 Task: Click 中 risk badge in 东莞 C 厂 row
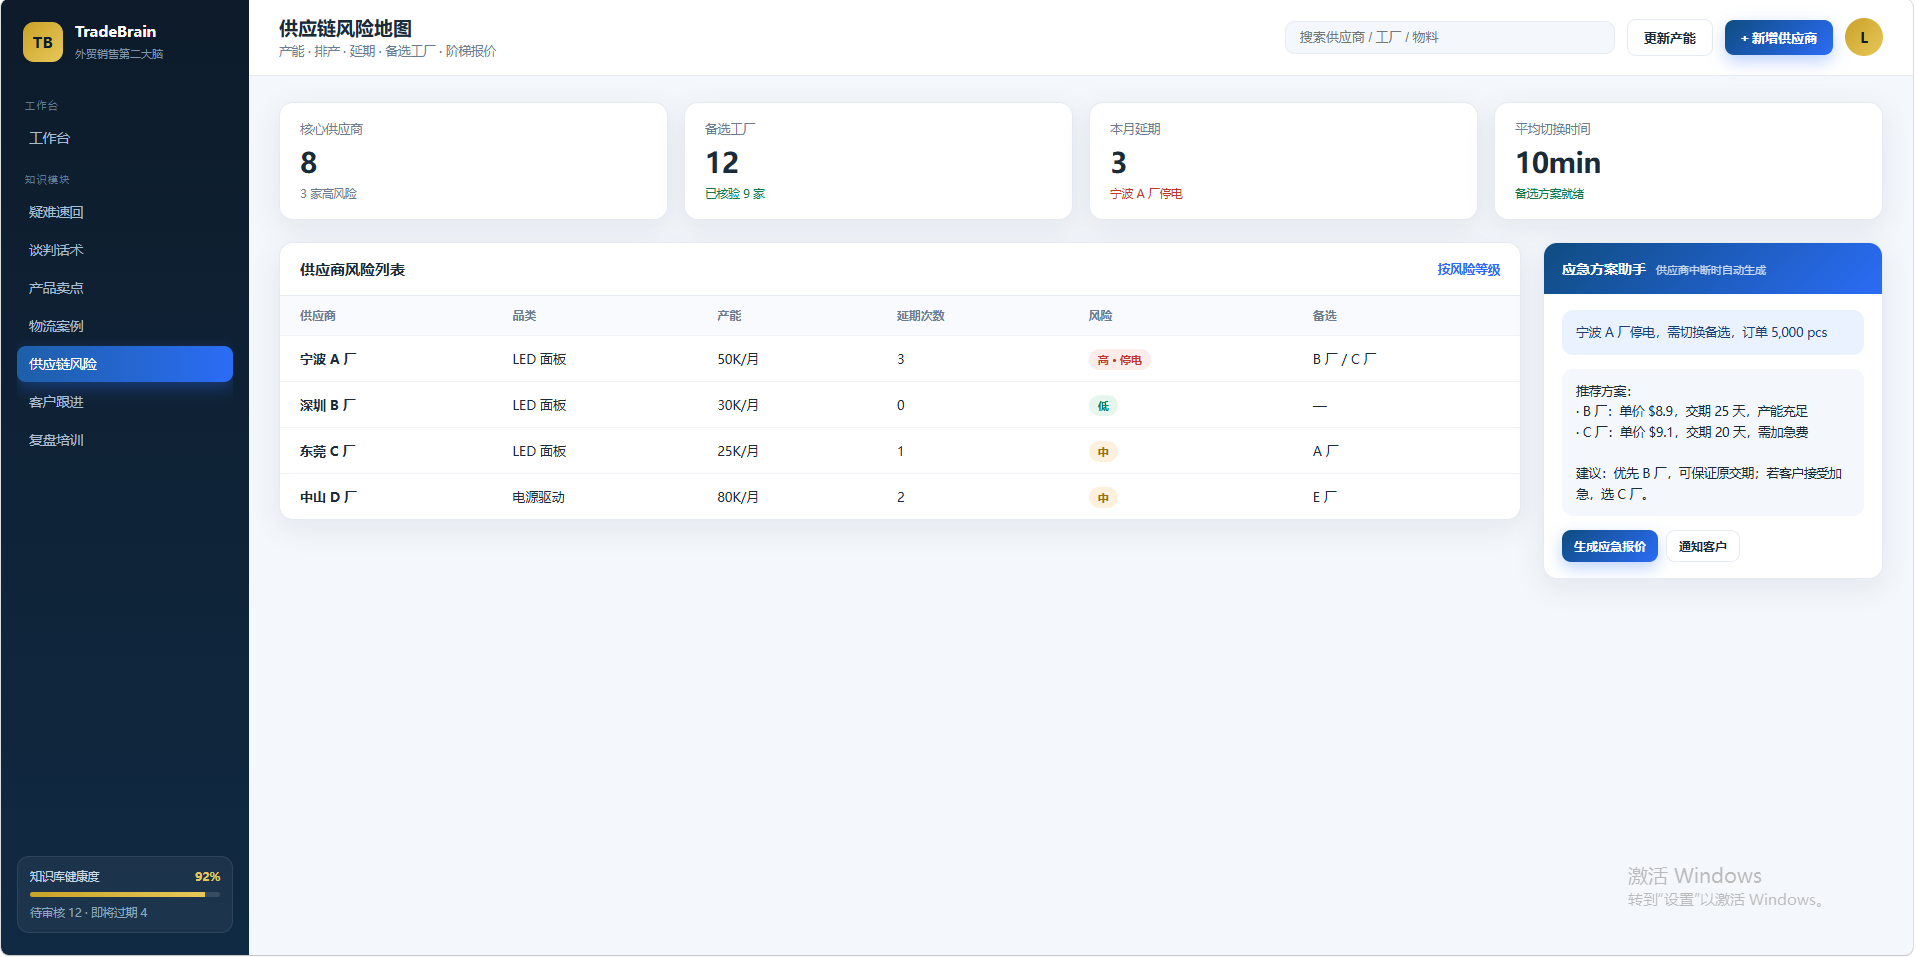pos(1103,452)
